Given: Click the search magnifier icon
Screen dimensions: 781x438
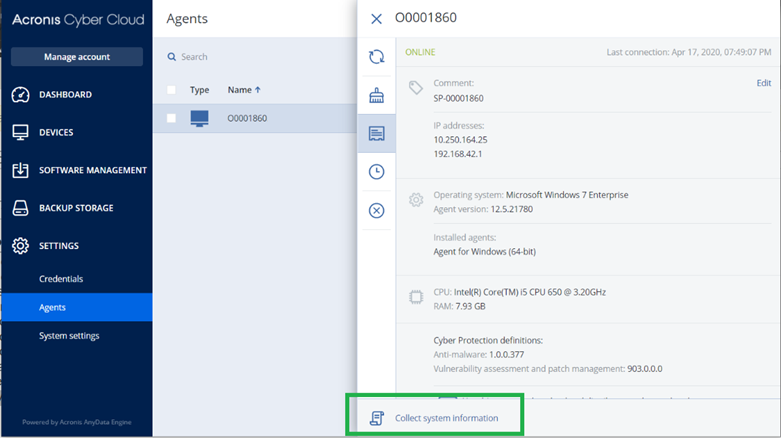Looking at the screenshot, I should [172, 57].
